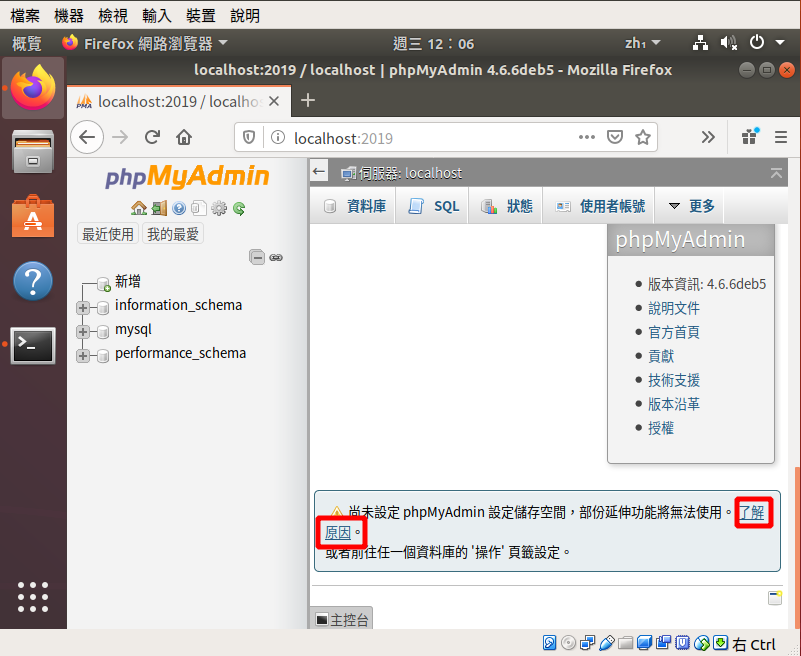The image size is (801, 656).
Task: Click the 最近使用 button
Action: pyautogui.click(x=108, y=234)
